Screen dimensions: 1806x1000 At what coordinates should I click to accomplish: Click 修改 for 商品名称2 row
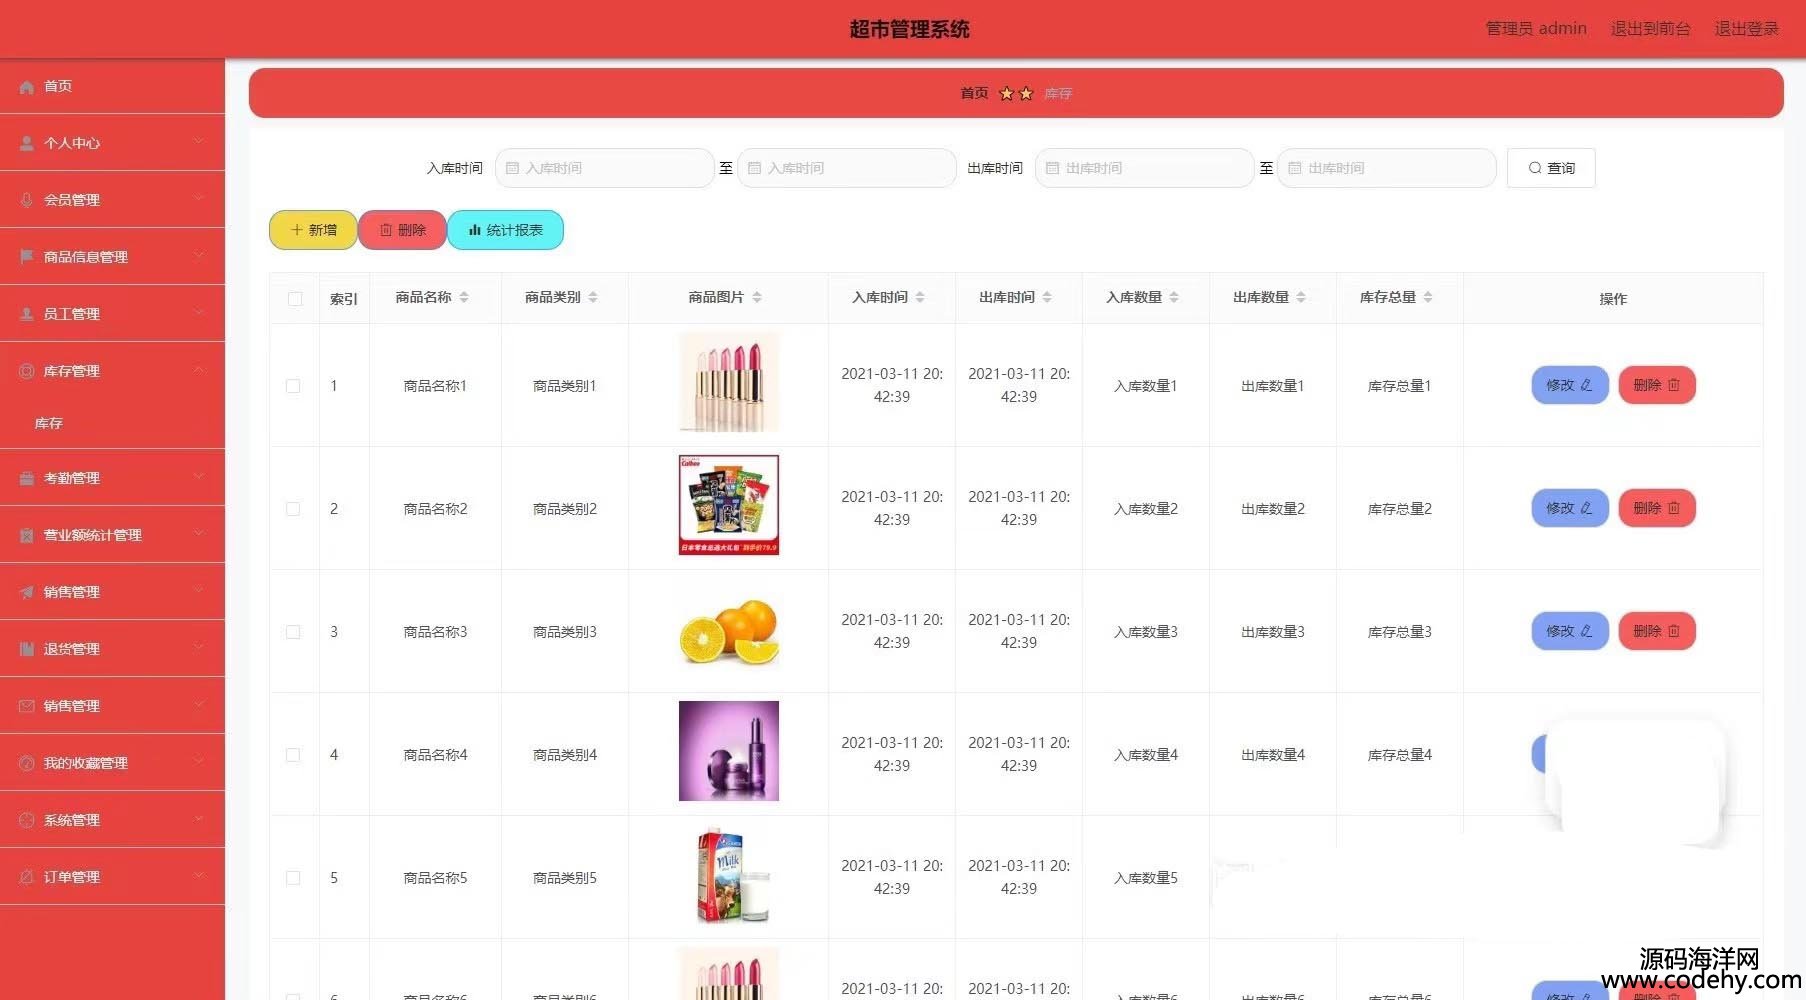(1570, 508)
